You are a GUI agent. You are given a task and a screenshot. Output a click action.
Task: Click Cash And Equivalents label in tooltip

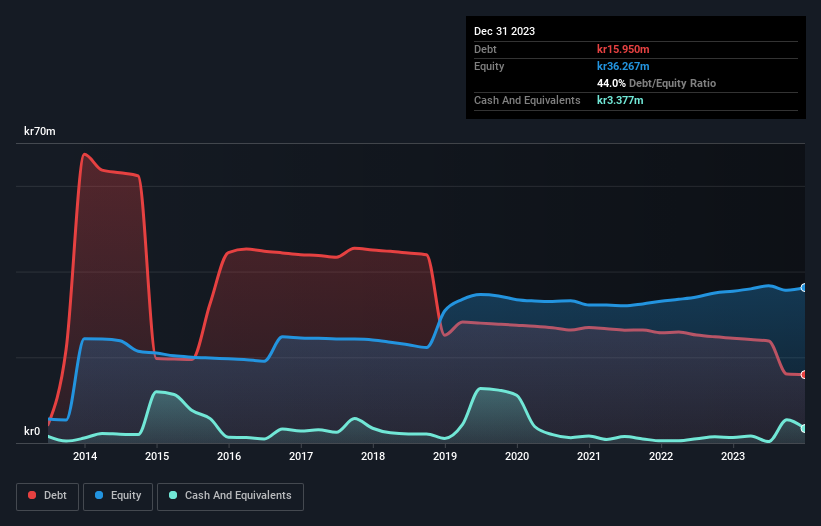pos(527,100)
